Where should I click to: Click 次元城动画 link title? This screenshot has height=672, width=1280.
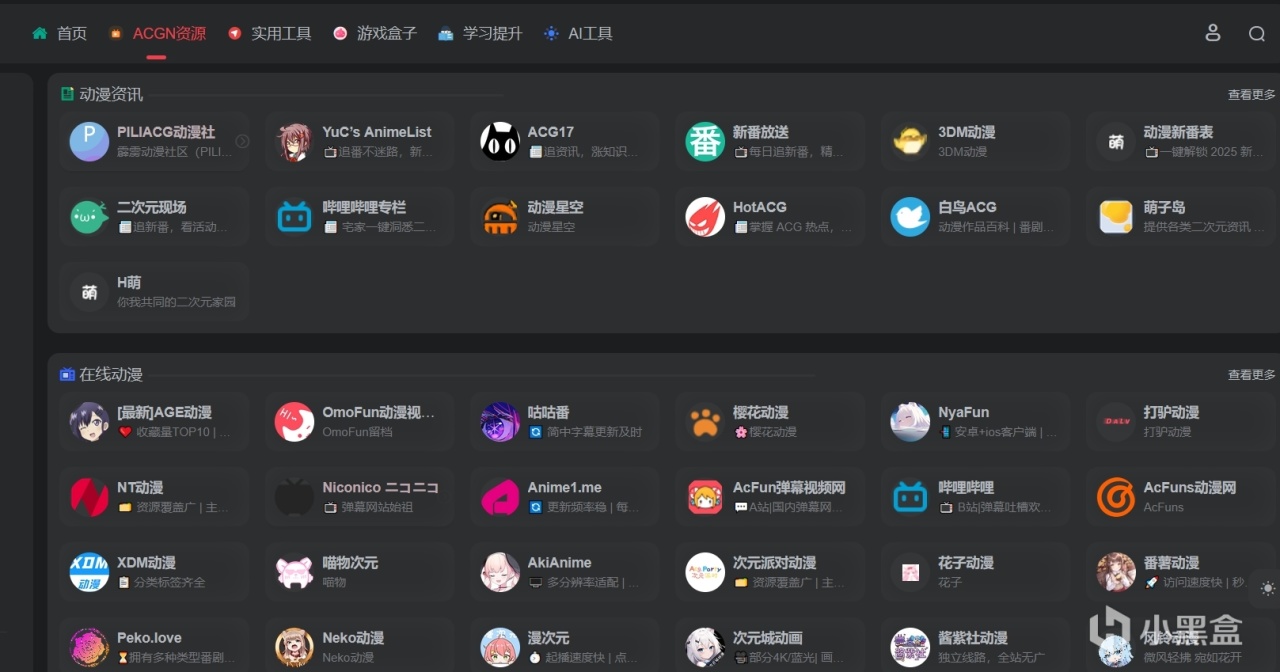(x=767, y=638)
